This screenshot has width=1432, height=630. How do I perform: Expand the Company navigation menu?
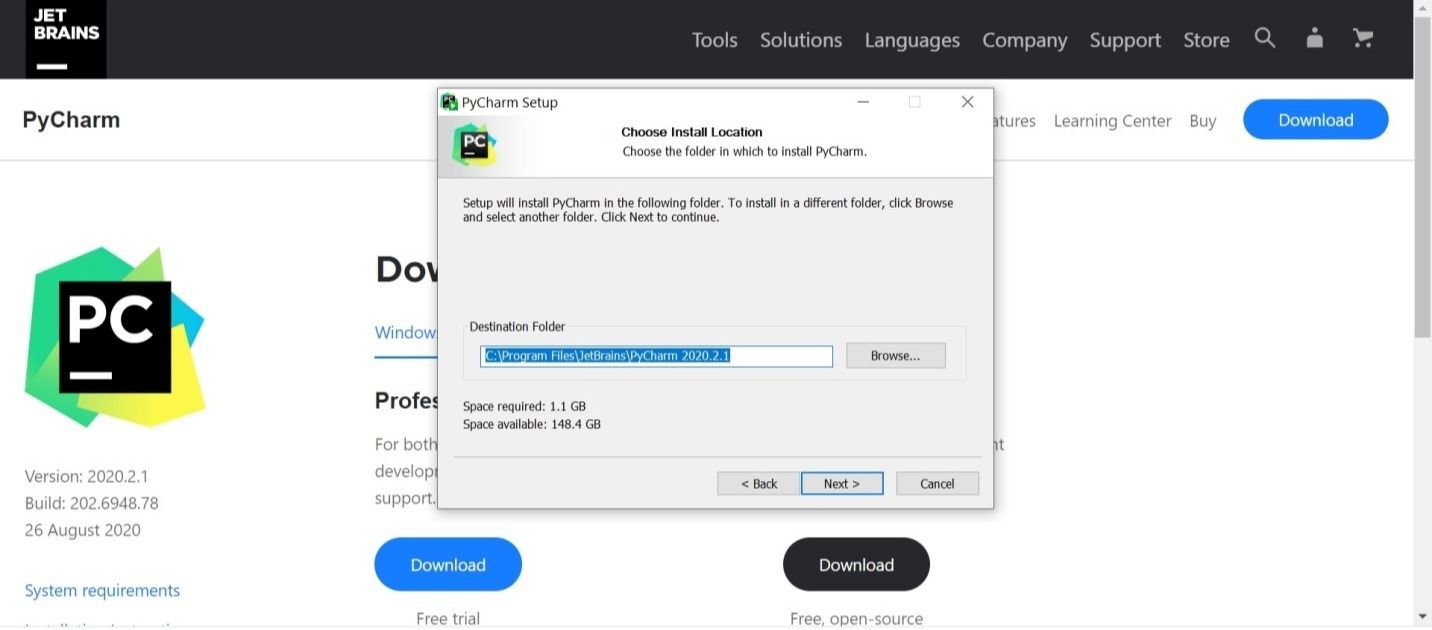tap(1024, 40)
